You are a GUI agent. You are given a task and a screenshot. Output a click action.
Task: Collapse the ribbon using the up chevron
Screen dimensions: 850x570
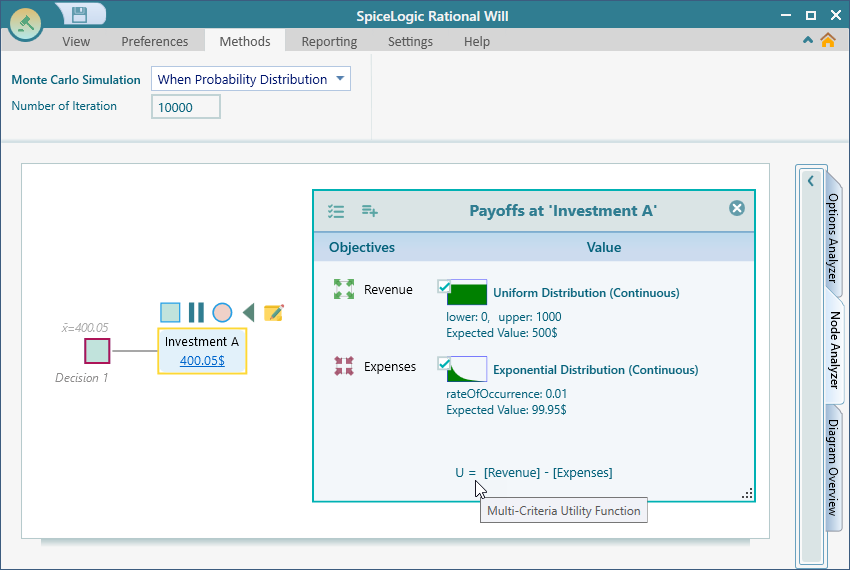coord(808,41)
